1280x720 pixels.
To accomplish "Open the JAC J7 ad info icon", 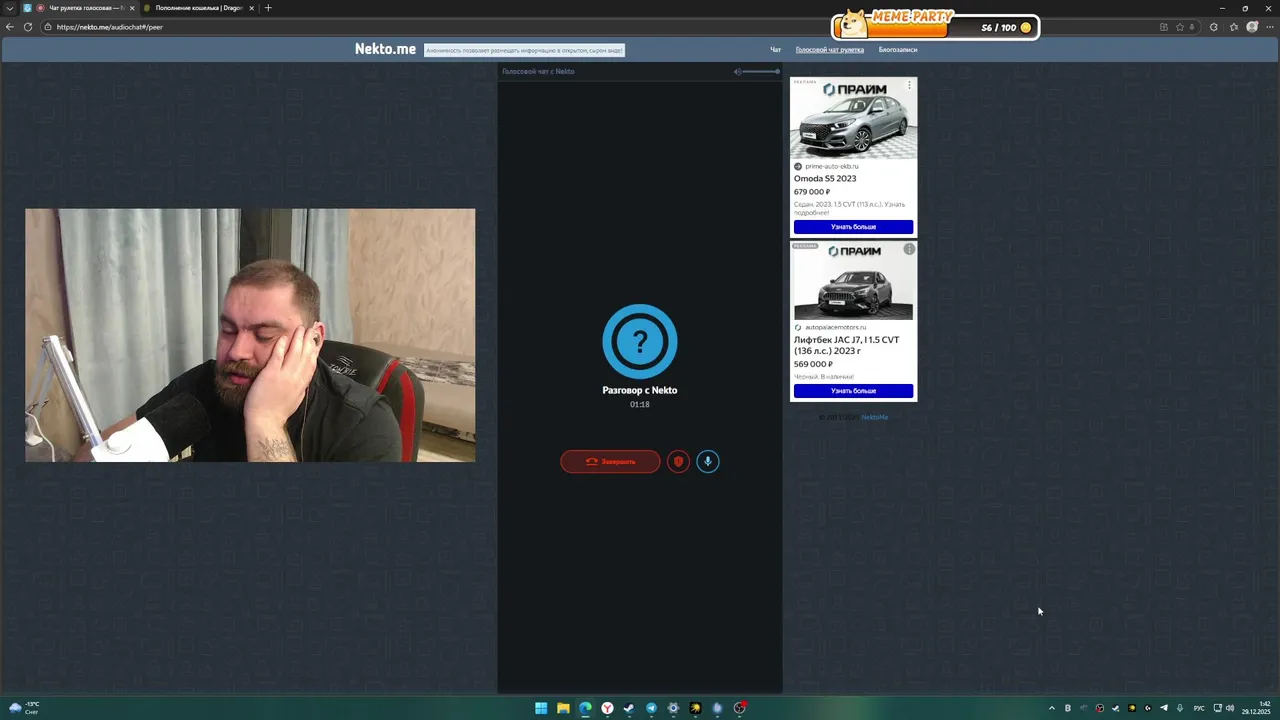I will [909, 249].
